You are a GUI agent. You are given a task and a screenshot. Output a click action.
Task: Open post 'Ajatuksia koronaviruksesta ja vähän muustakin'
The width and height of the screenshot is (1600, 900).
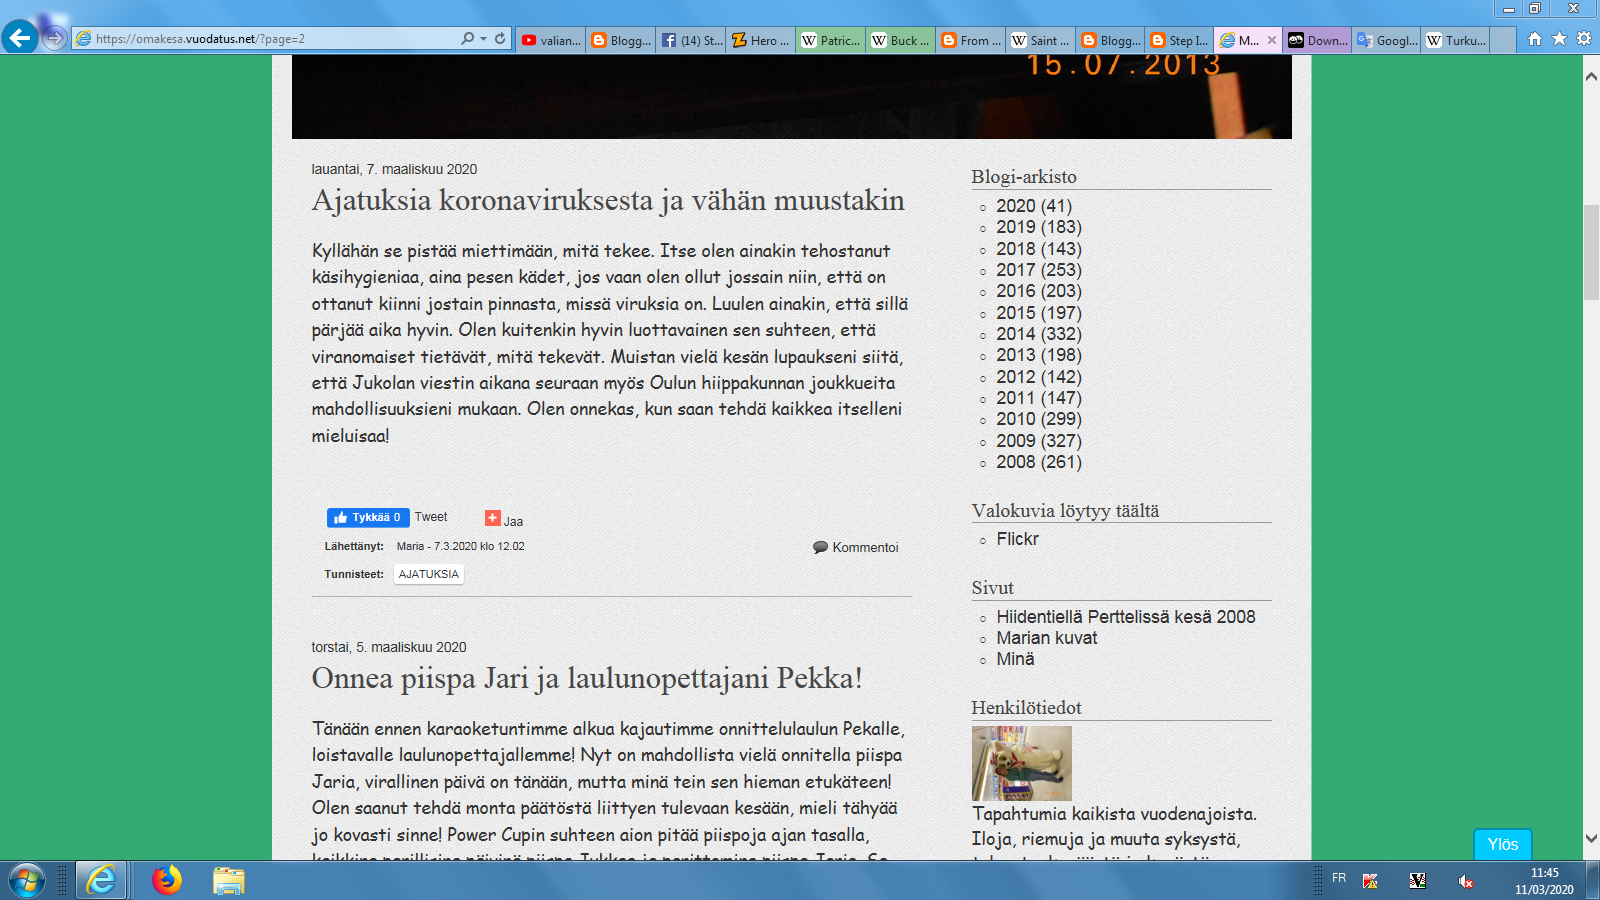tap(608, 200)
